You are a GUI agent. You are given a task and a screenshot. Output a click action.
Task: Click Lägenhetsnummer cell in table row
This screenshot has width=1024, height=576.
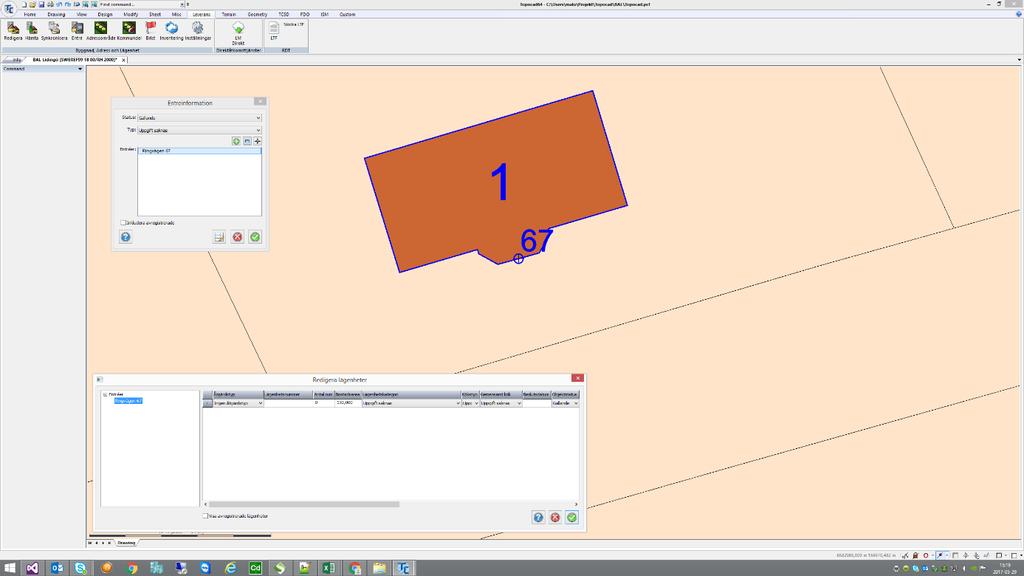288,404
